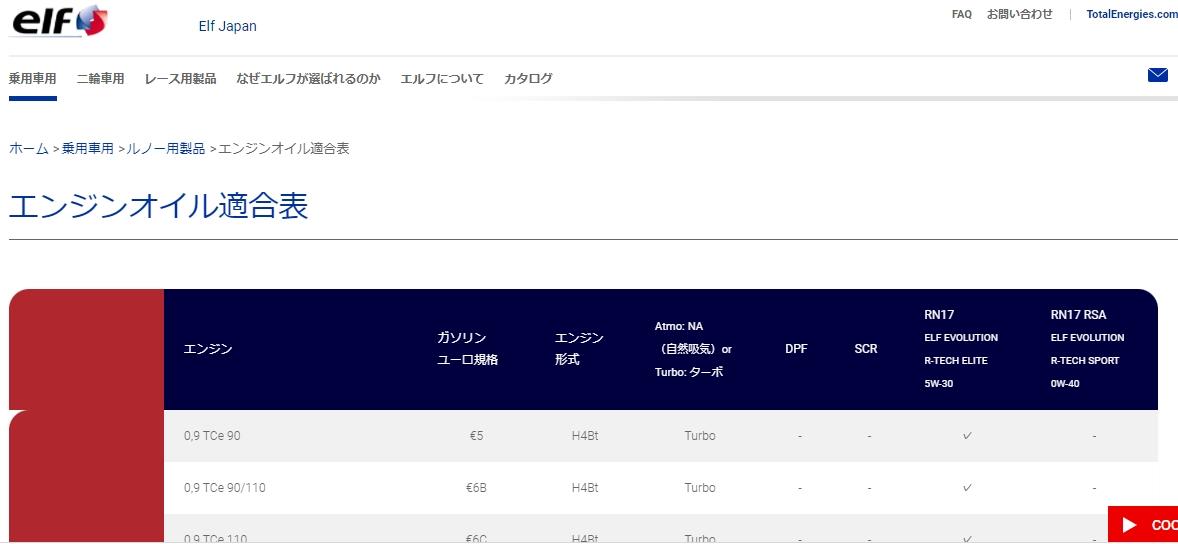The image size is (1178, 544).
Task: Select the 0,9 TCe 90/110 engine cell
Action: point(225,488)
